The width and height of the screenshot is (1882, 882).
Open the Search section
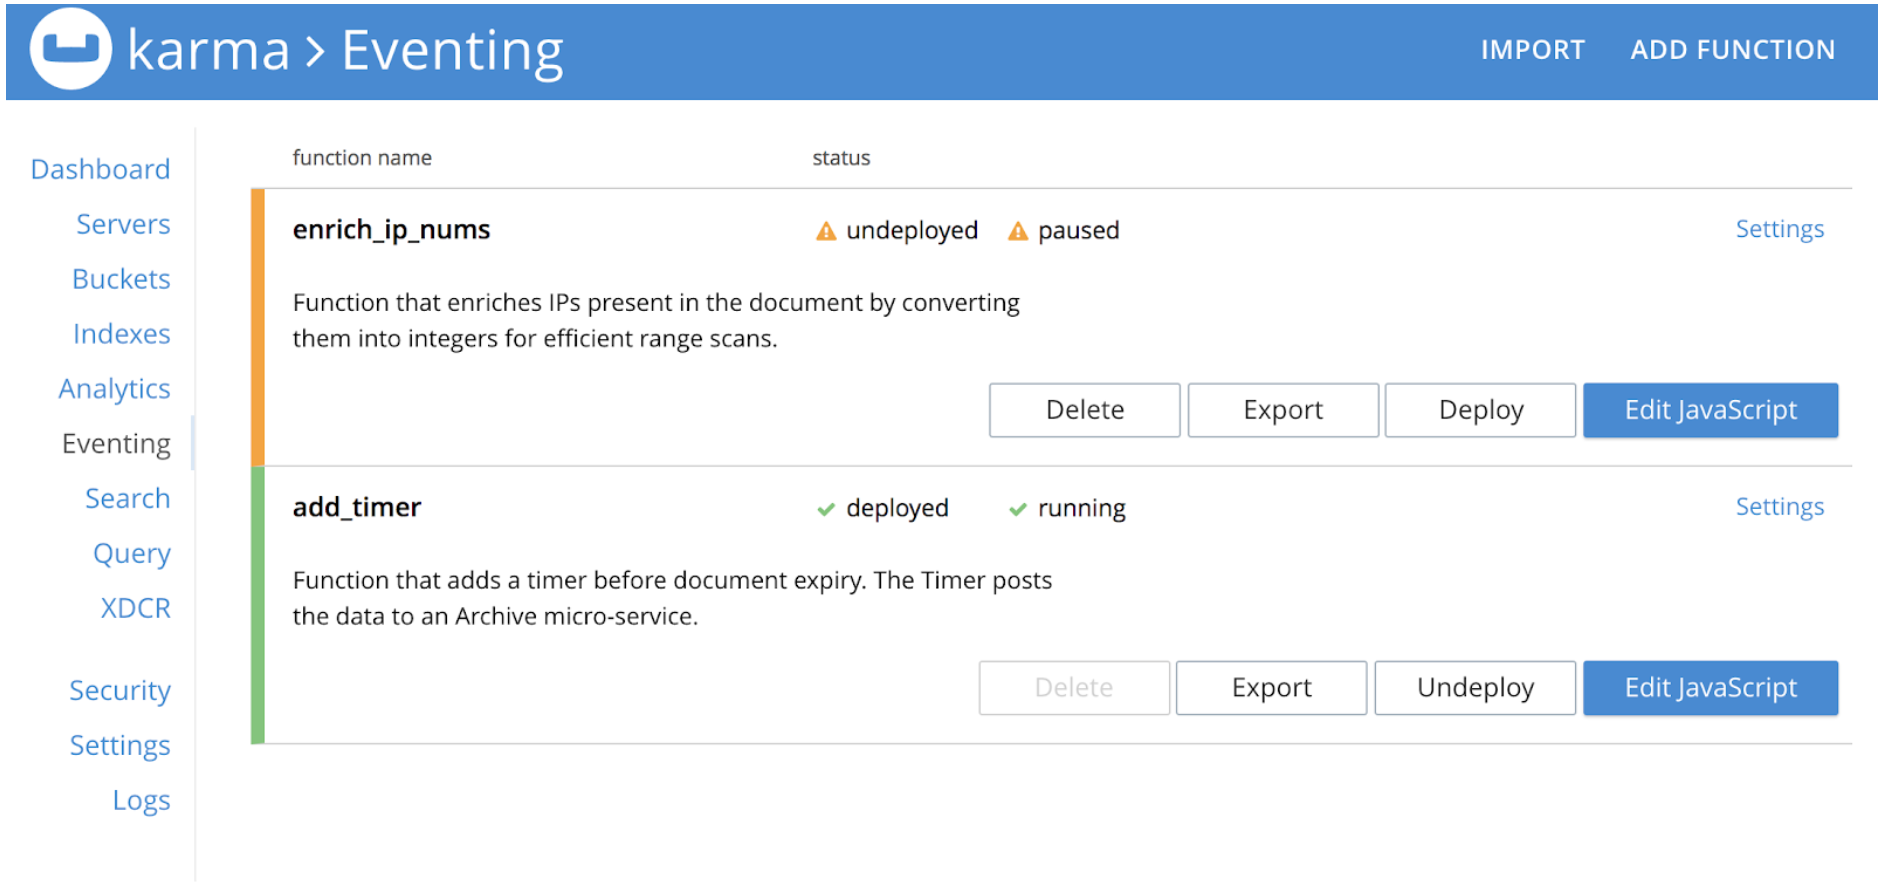pos(127,498)
